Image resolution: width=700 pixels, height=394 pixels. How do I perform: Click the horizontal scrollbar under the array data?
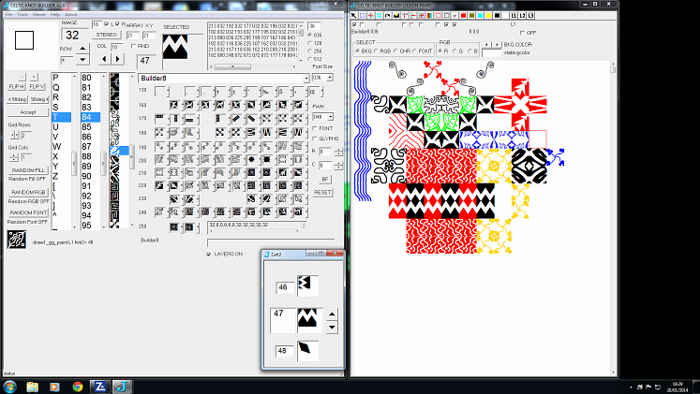(253, 66)
